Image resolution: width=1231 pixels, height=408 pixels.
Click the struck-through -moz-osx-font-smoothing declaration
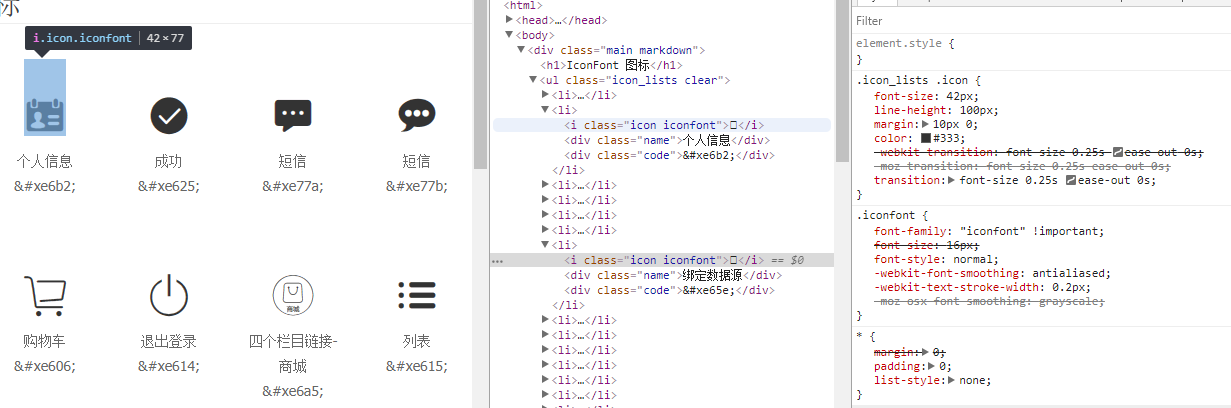988,301
